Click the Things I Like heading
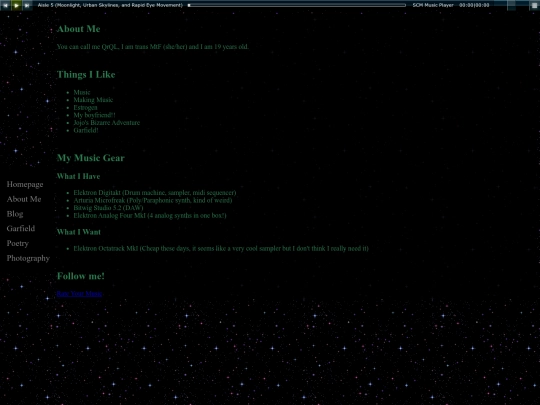540x405 pixels. point(86,74)
